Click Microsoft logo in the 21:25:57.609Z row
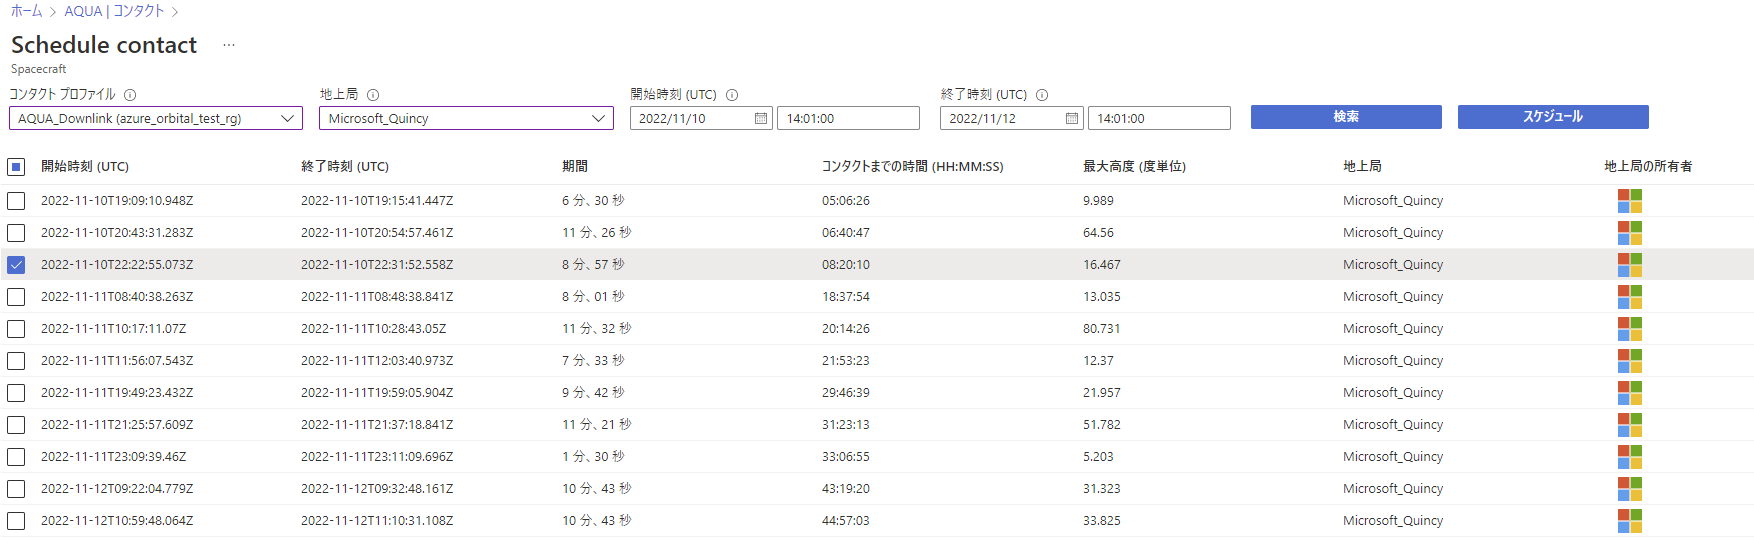 point(1630,425)
